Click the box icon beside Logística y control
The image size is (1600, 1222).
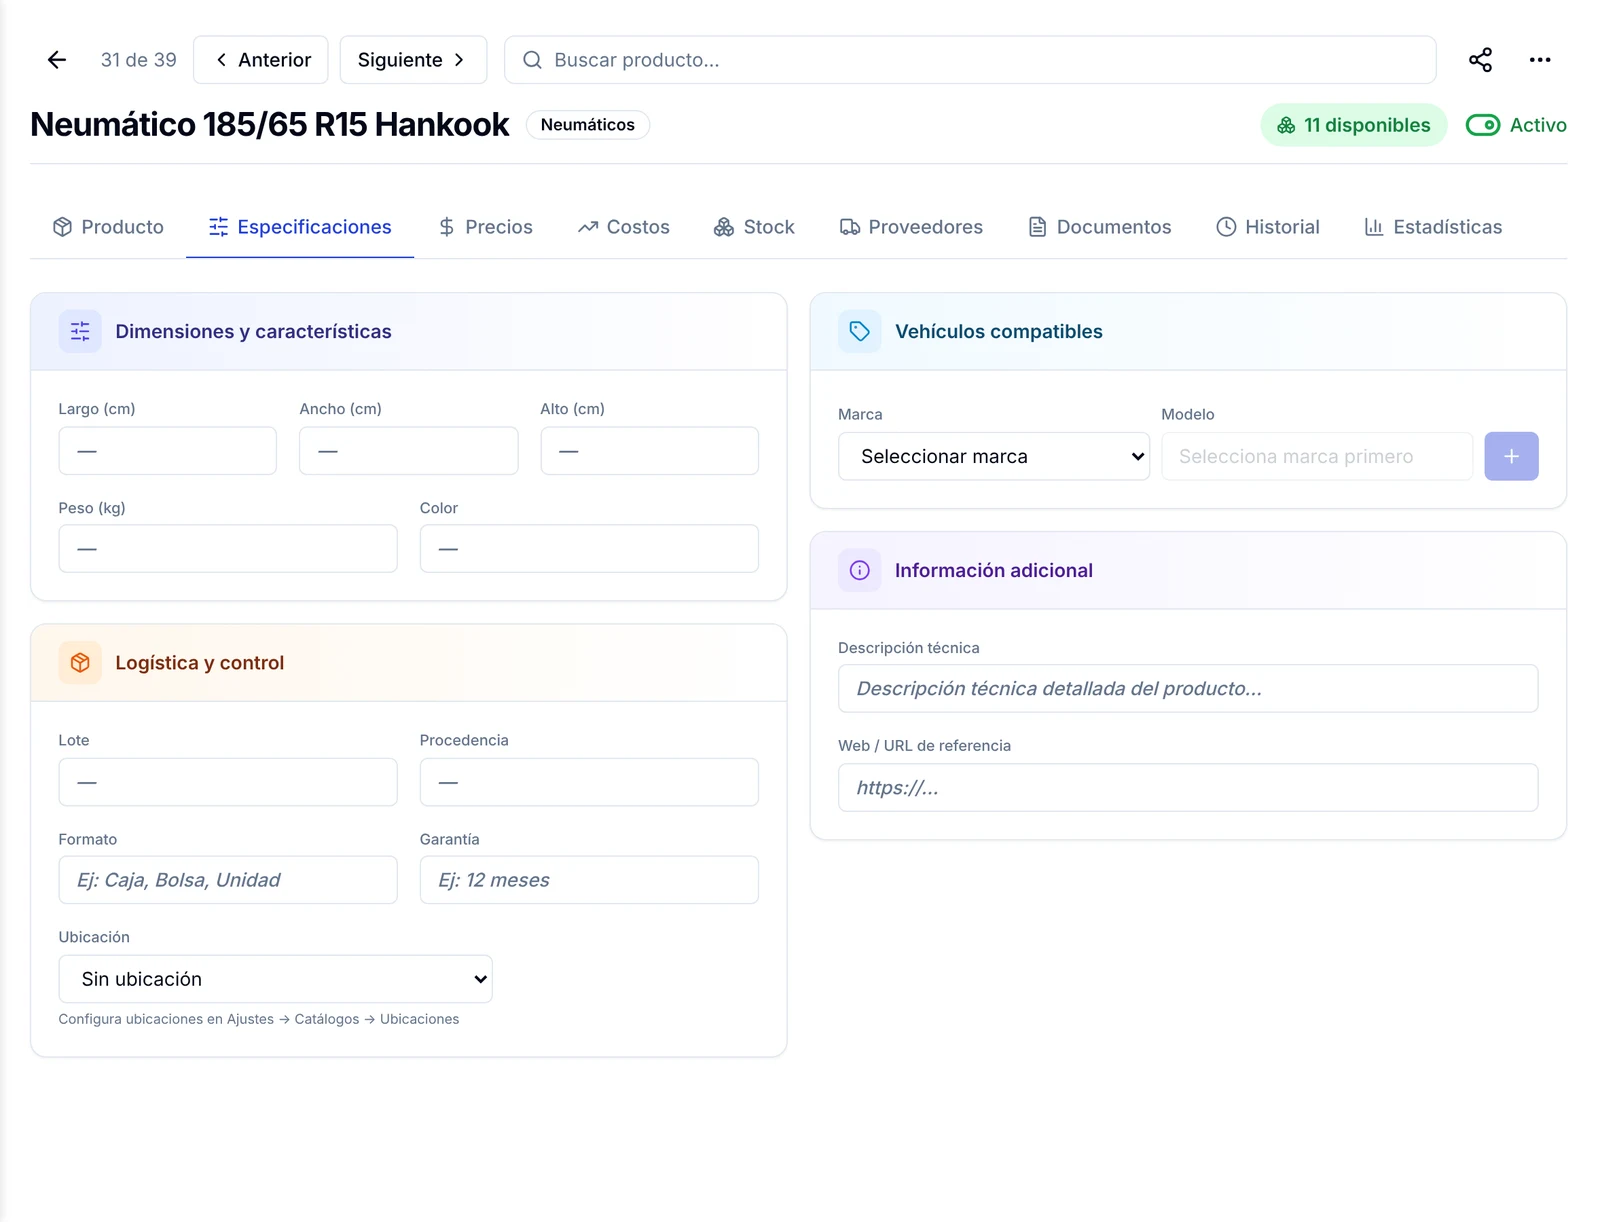tap(80, 662)
